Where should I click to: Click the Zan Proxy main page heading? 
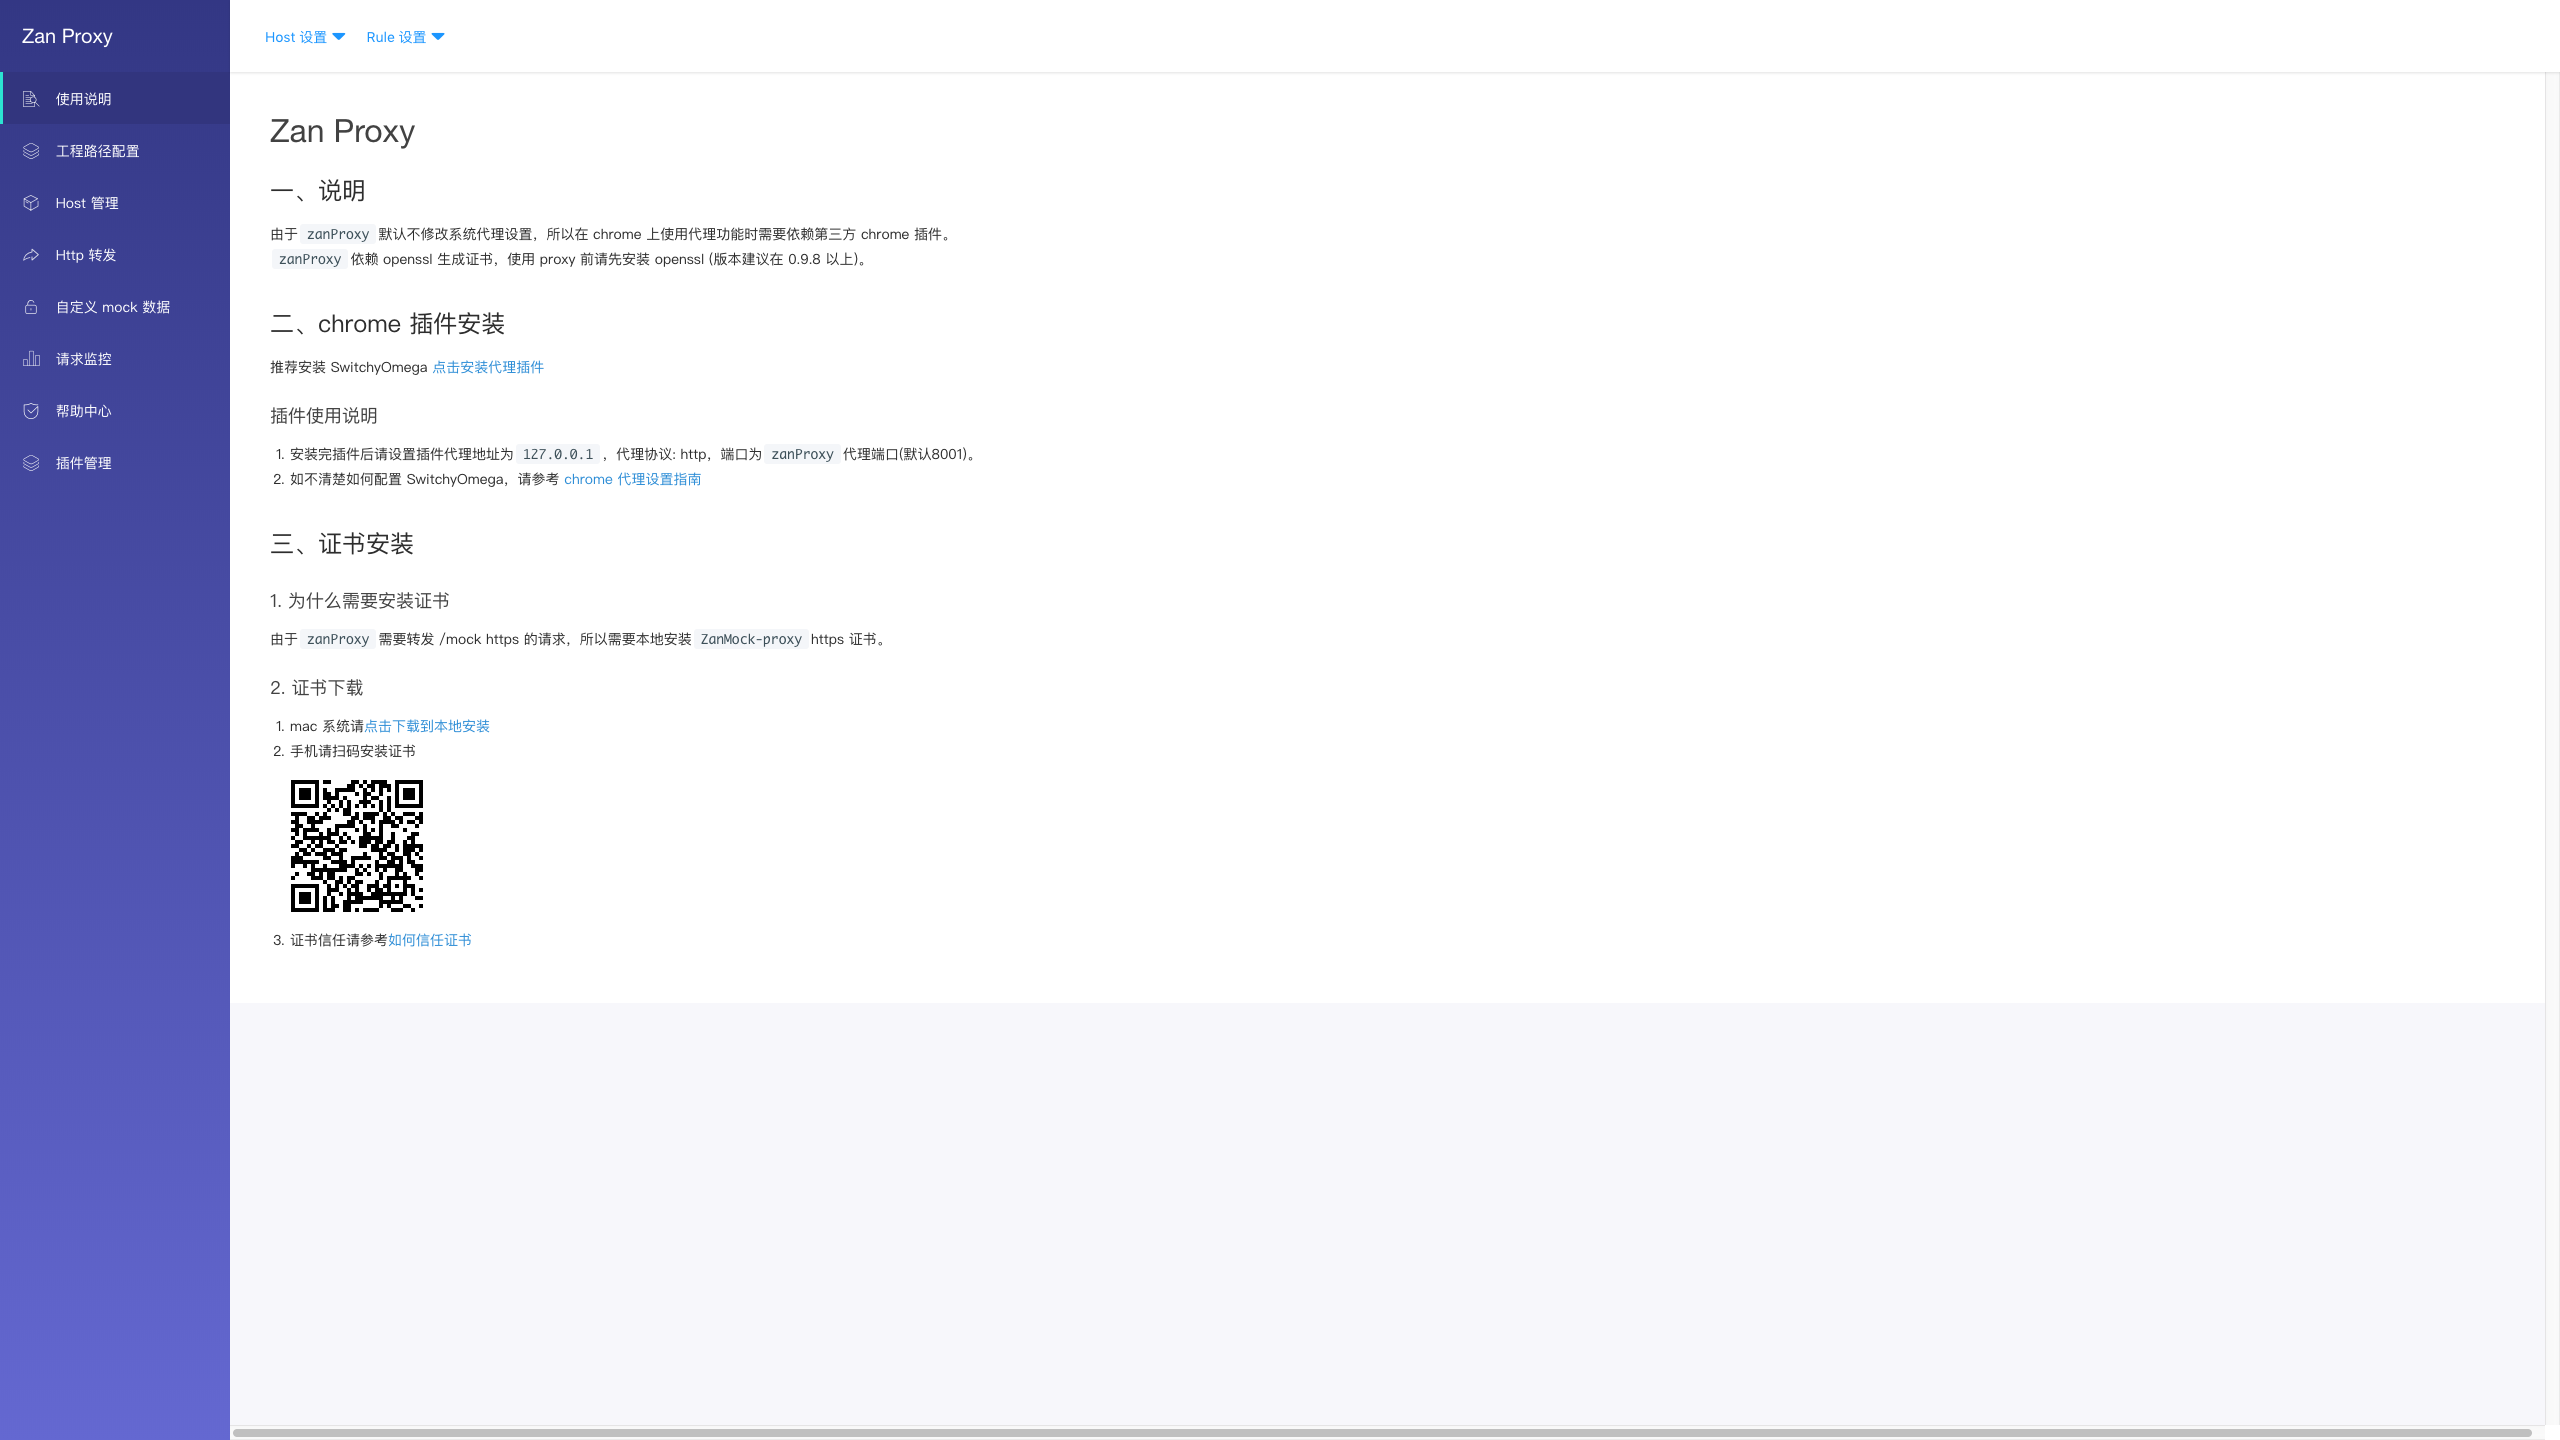[x=342, y=131]
